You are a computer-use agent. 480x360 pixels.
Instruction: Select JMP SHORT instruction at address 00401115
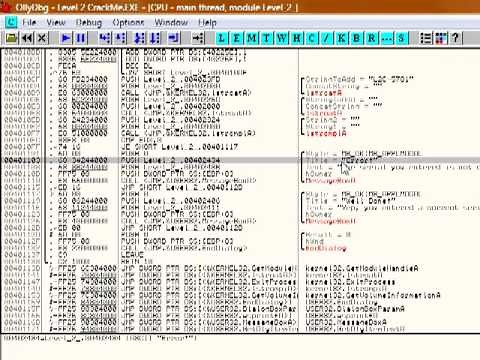point(182,187)
